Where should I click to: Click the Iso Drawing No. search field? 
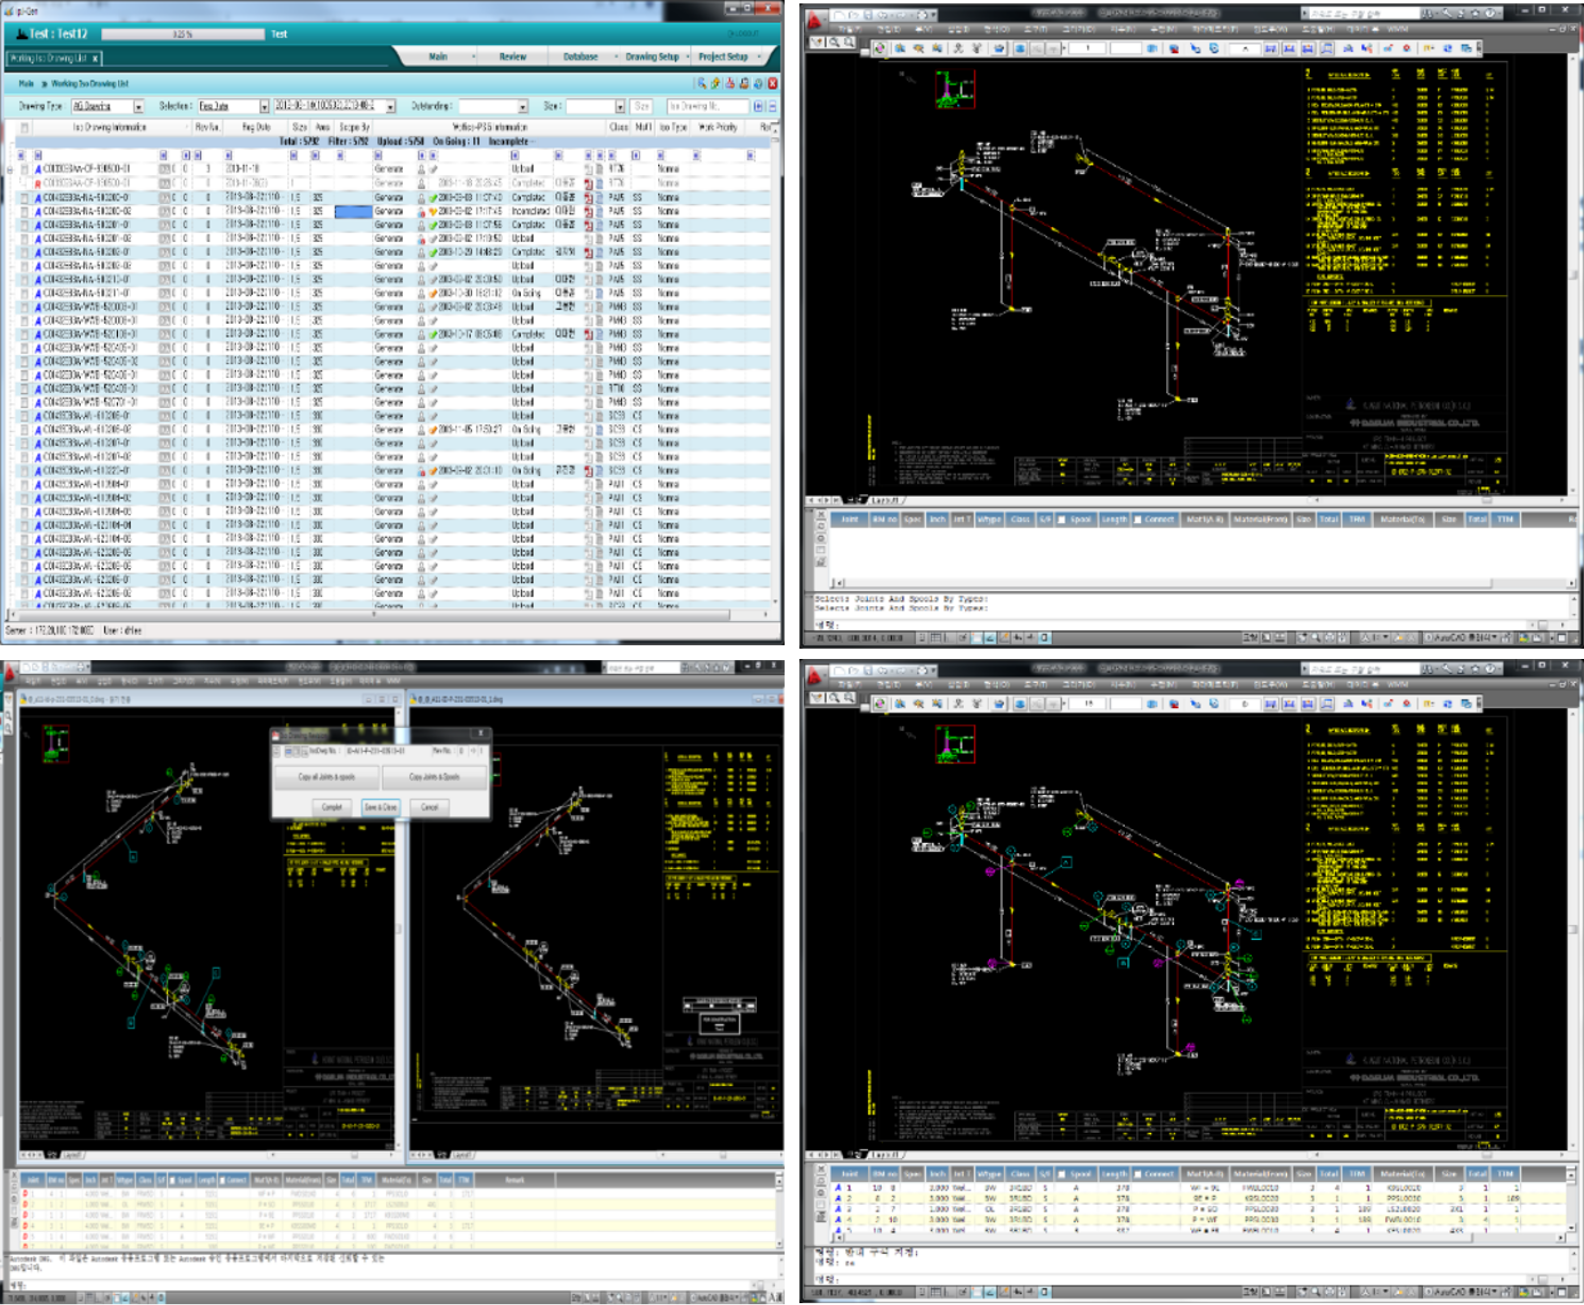707,106
